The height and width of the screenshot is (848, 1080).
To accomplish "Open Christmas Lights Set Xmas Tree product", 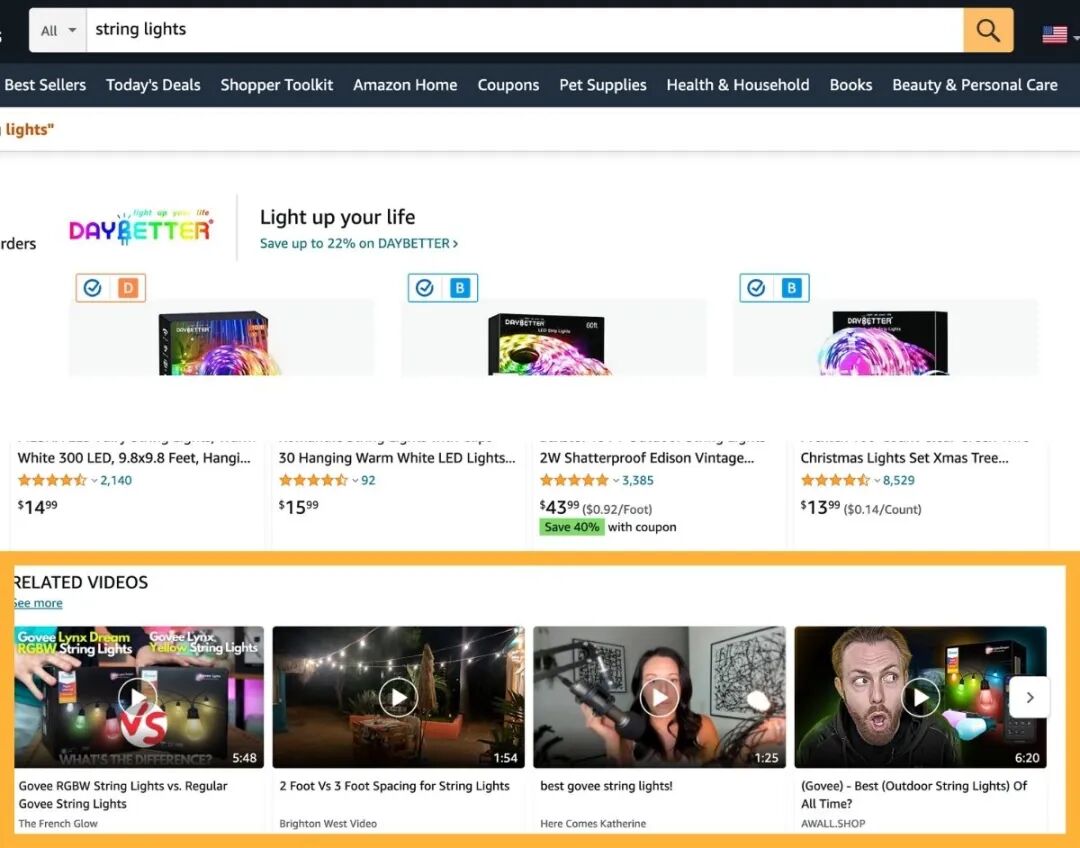I will tap(904, 457).
